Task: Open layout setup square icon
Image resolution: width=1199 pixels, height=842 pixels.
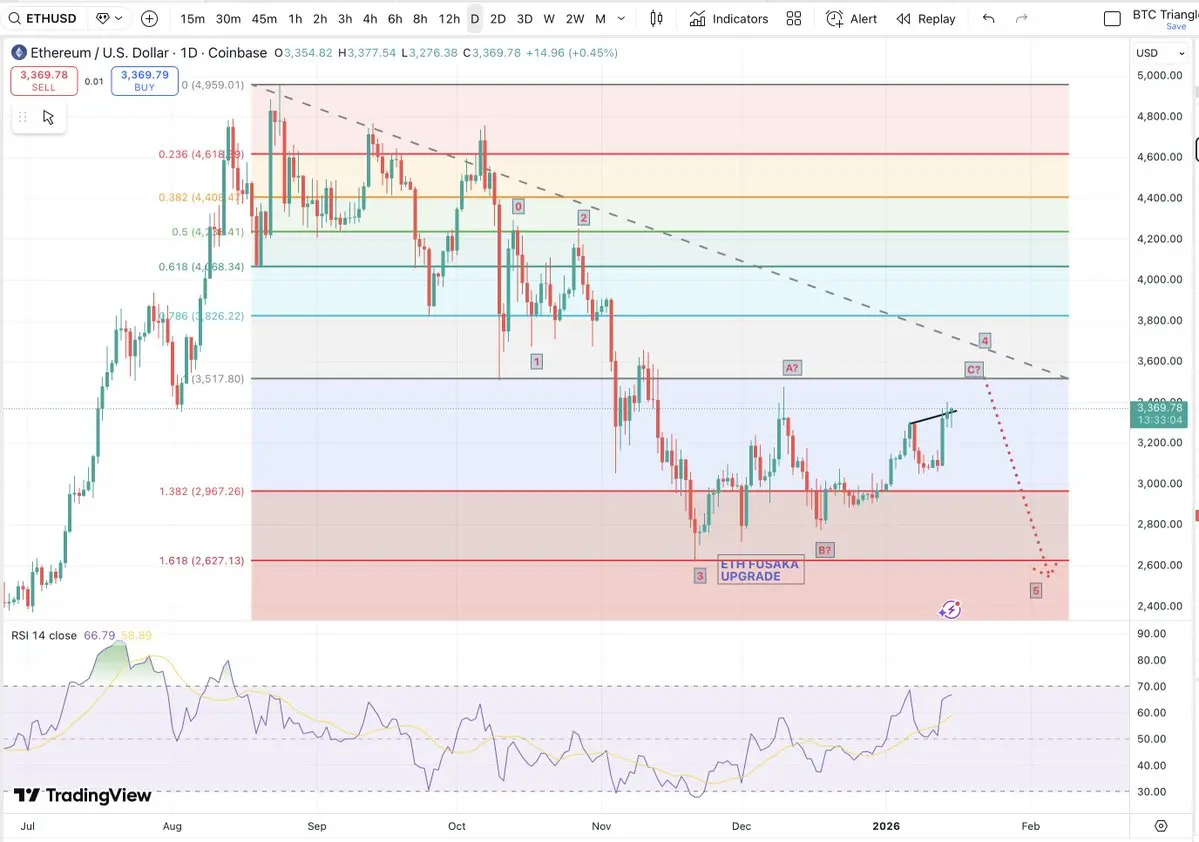Action: click(x=1113, y=18)
